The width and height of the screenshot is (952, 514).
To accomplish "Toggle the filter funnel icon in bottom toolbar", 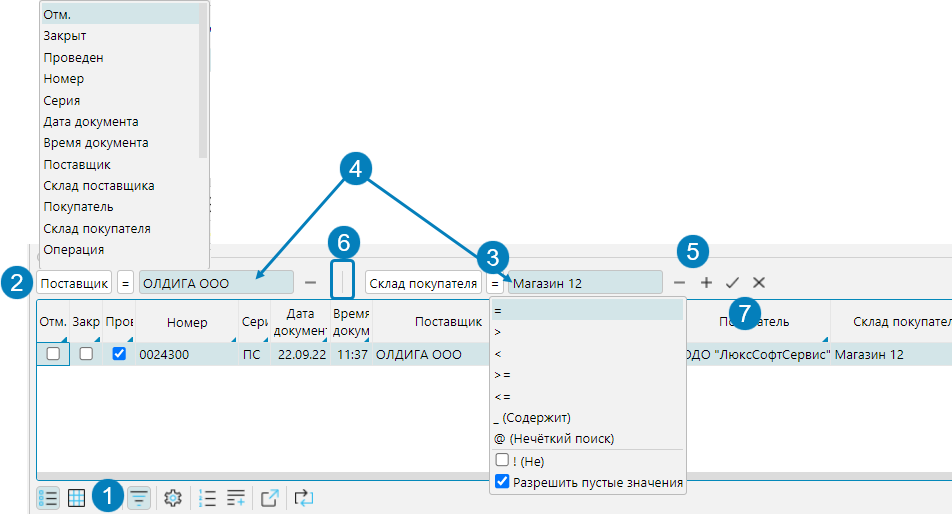I will coord(139,499).
